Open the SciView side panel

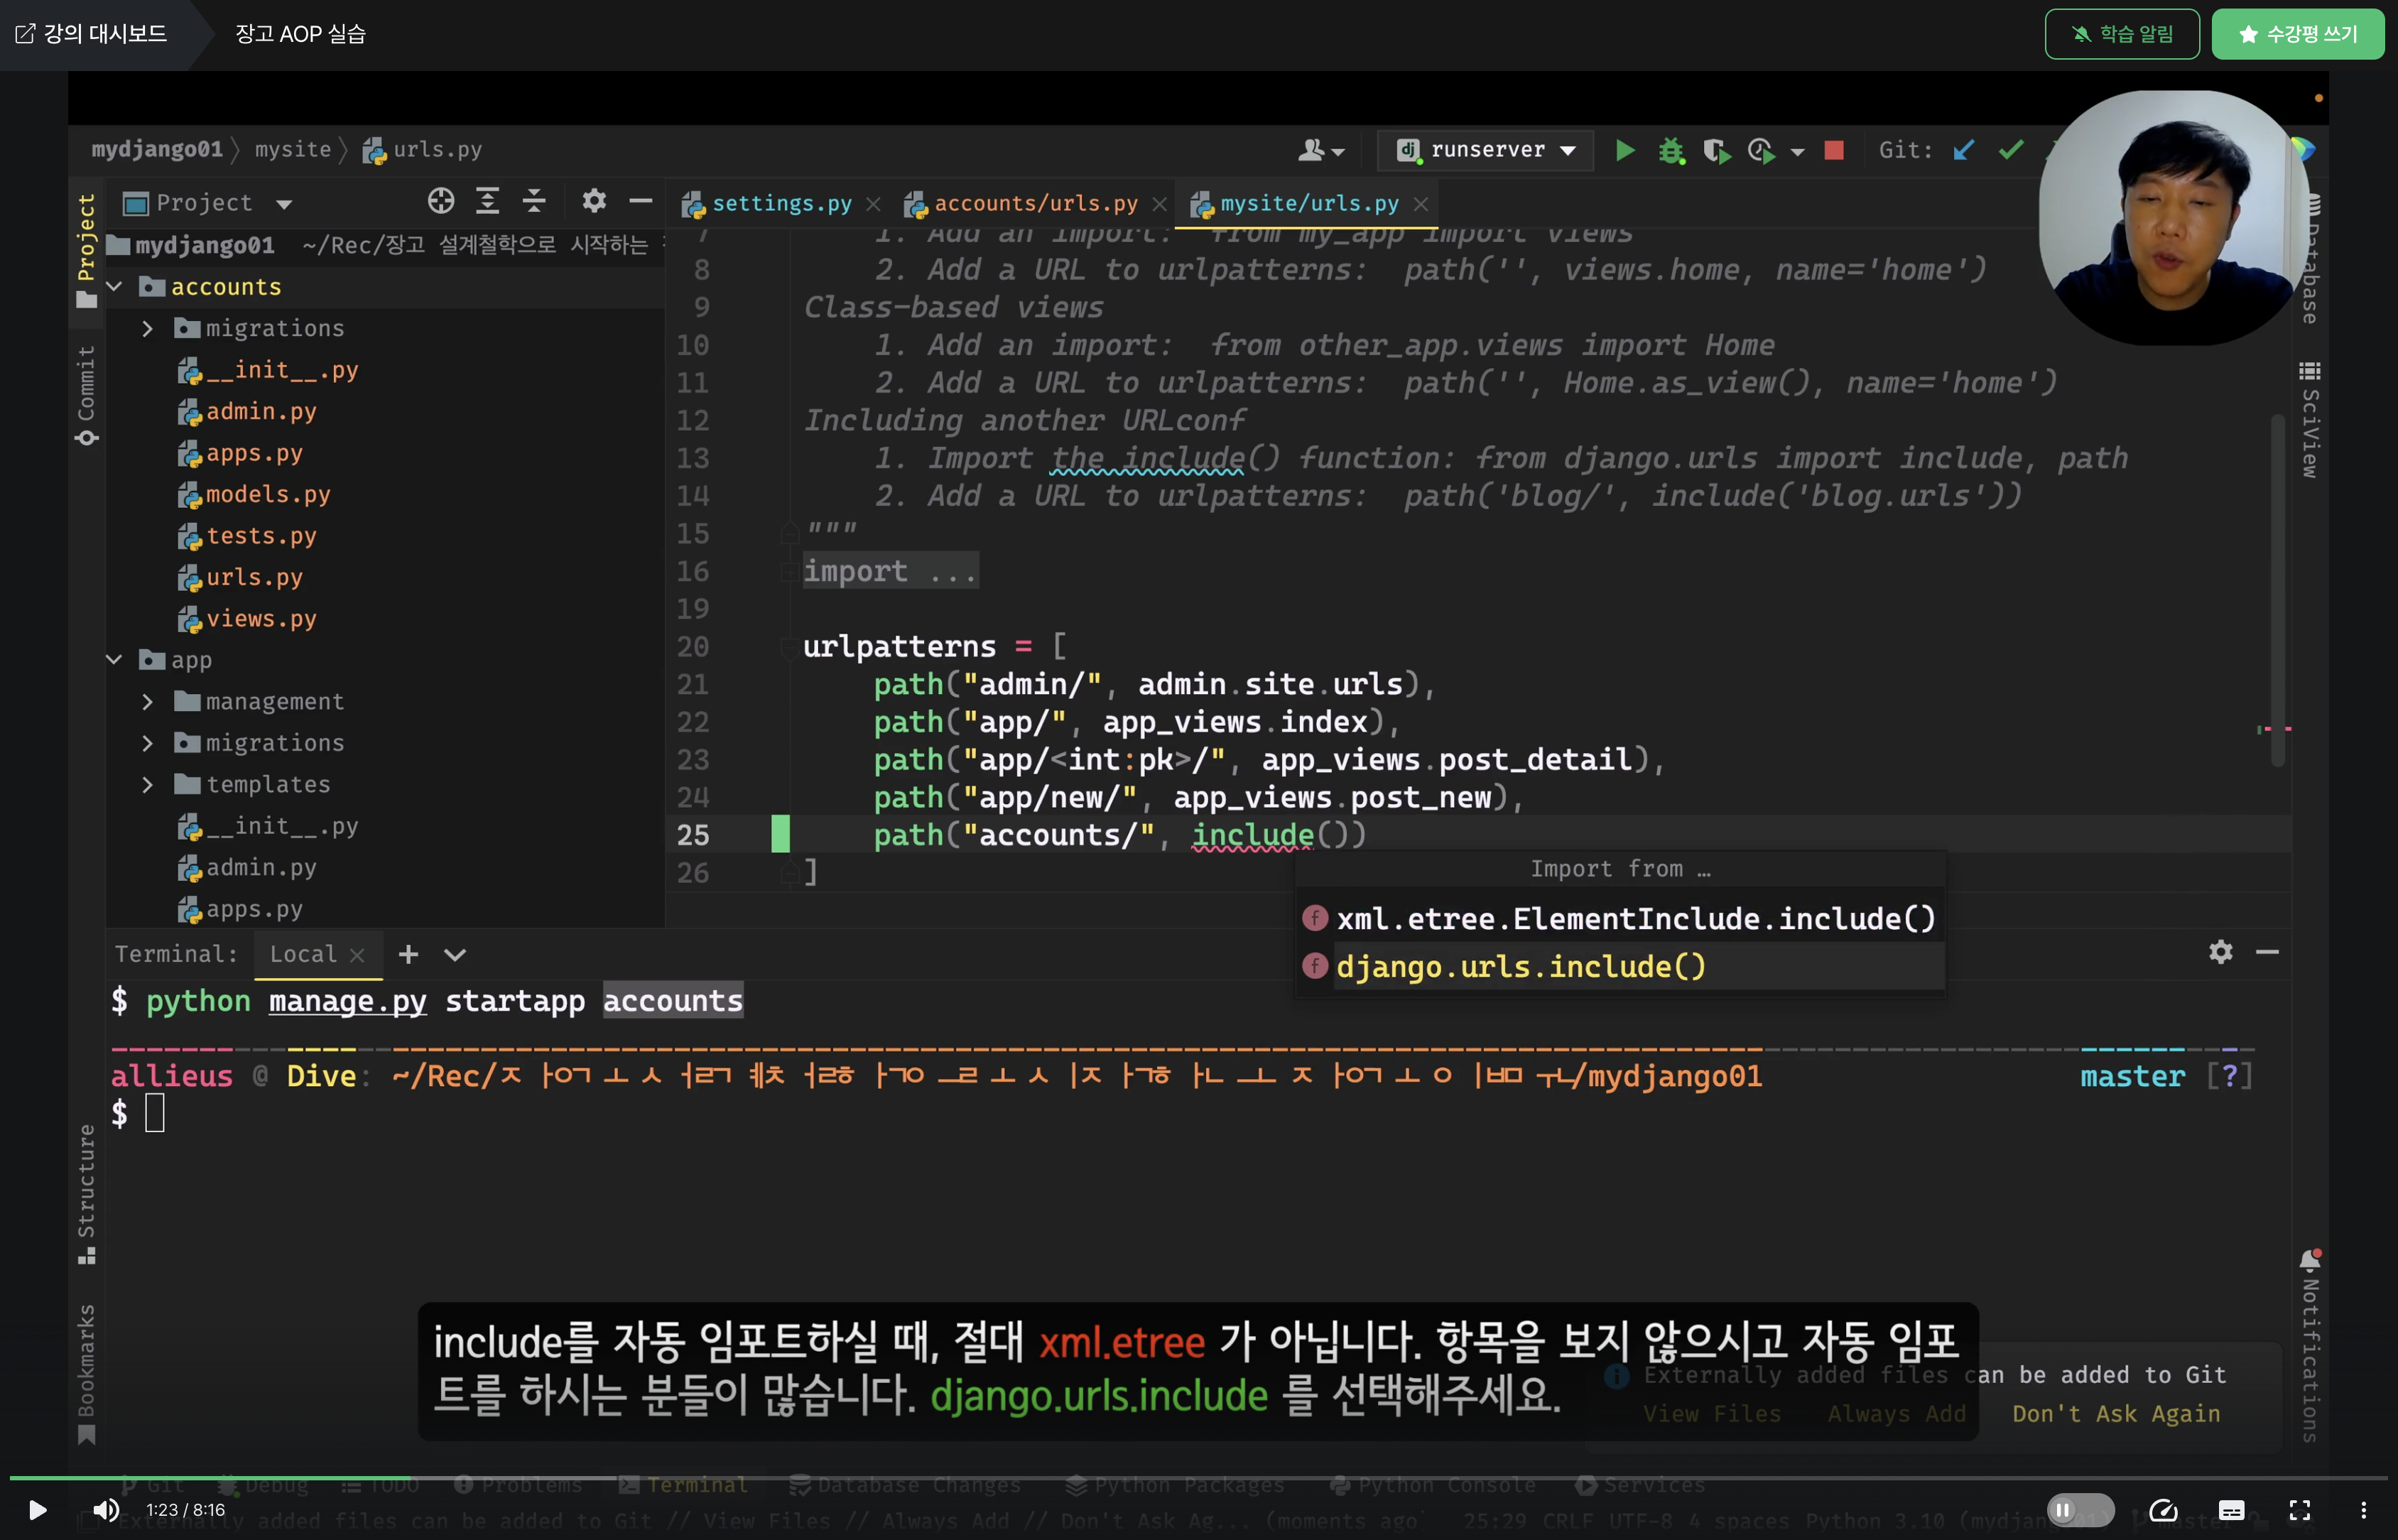point(2309,420)
